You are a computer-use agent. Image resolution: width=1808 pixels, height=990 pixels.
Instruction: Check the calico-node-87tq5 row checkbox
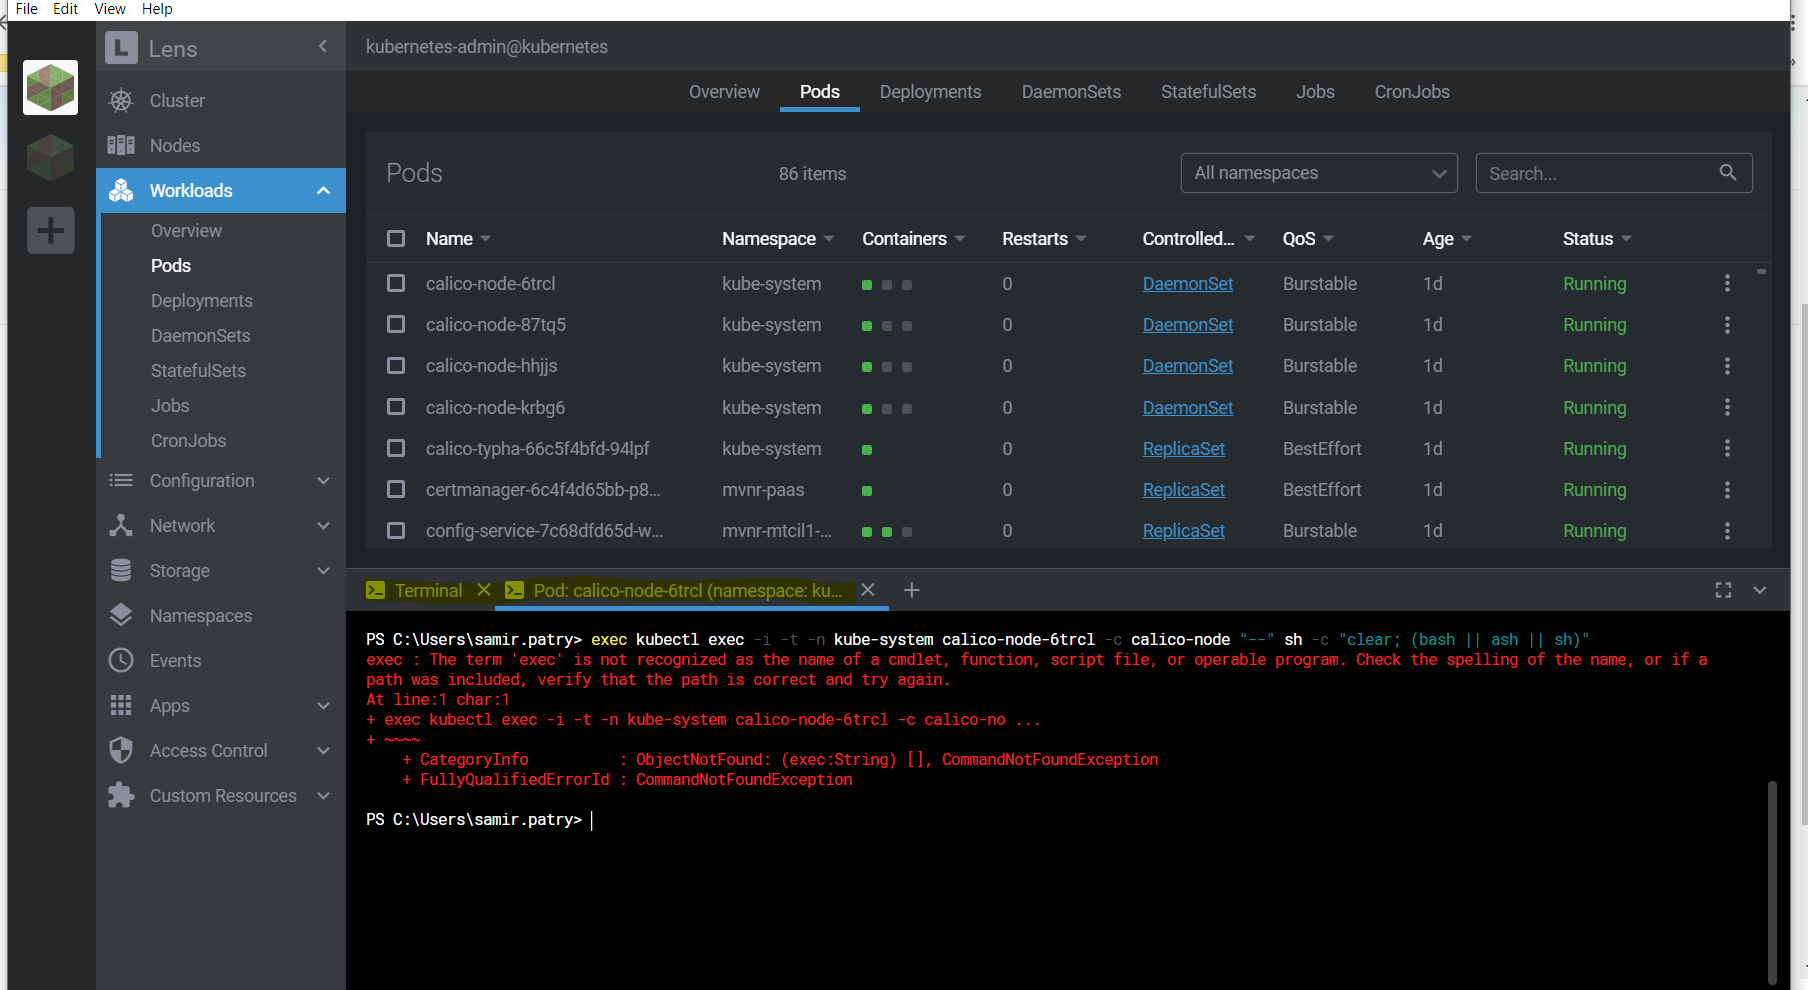396,325
